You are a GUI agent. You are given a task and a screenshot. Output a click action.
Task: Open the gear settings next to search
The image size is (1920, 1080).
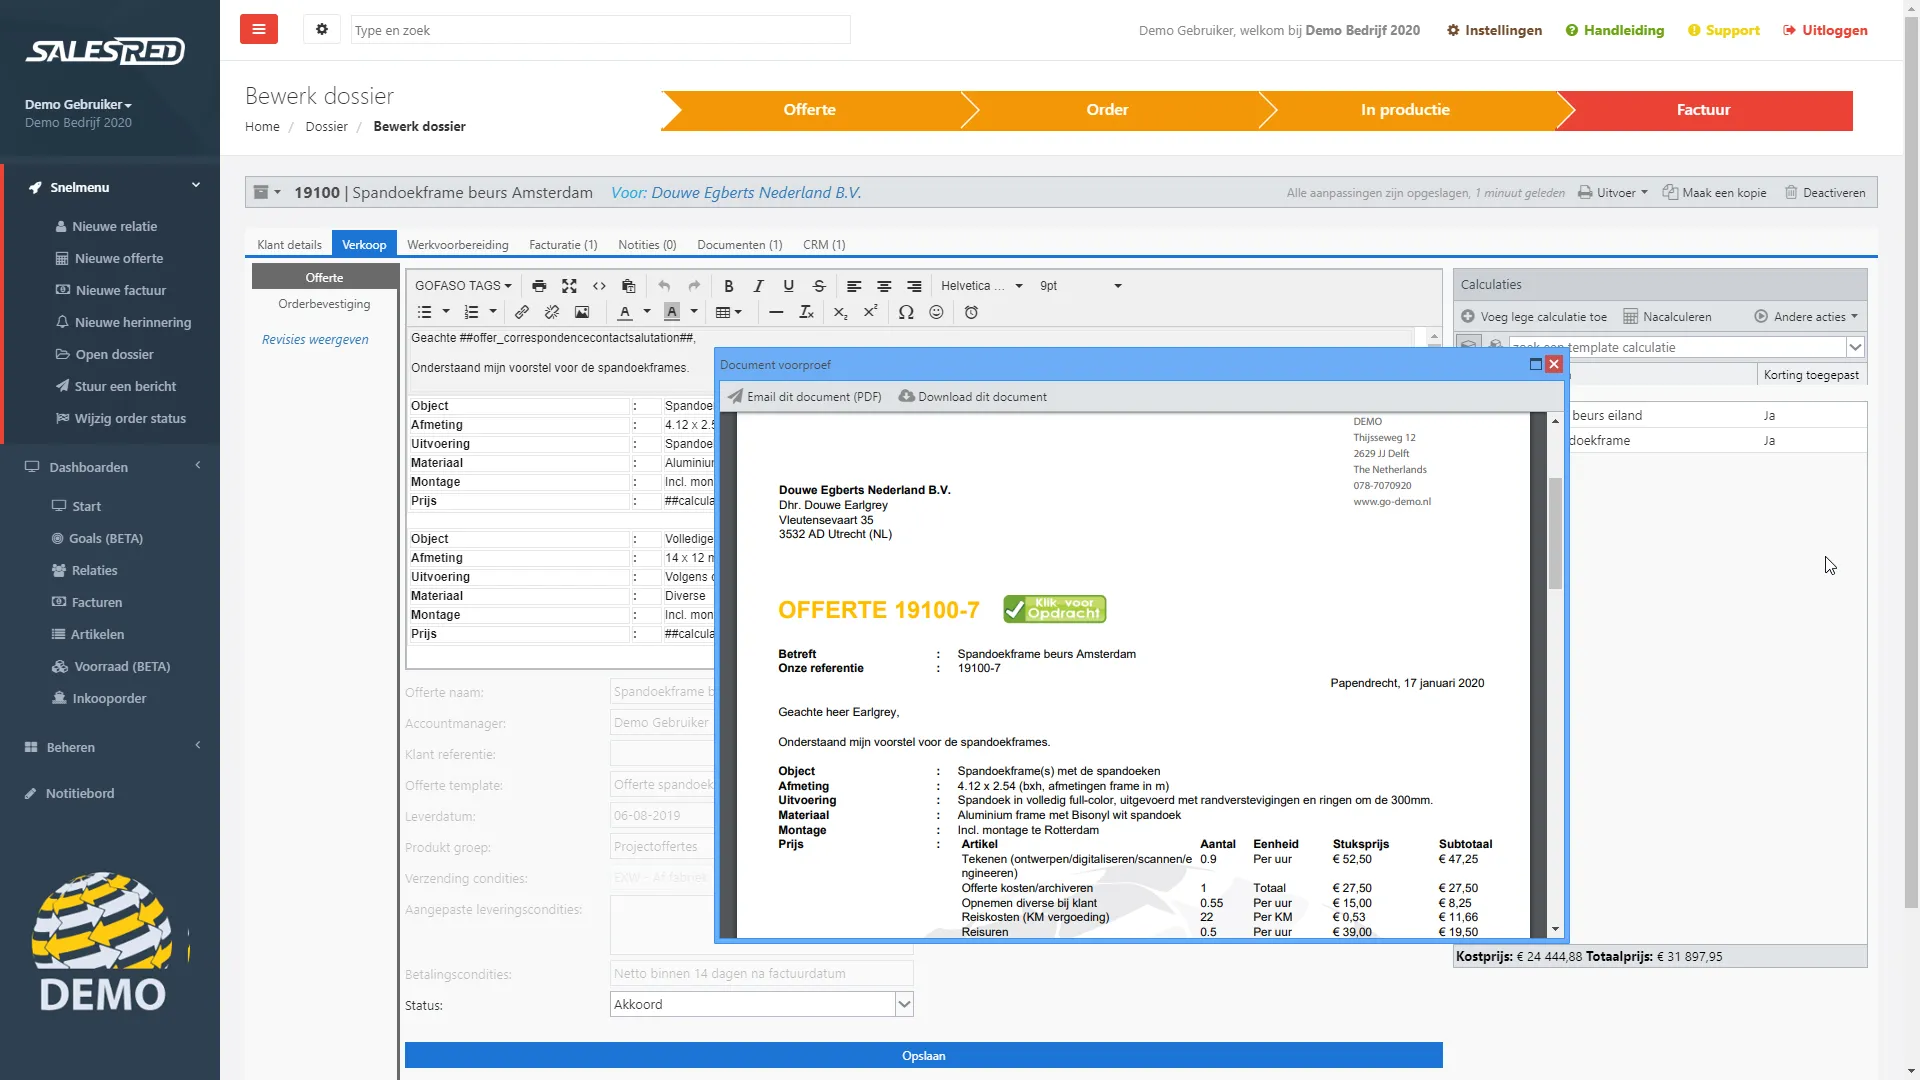pos(322,29)
